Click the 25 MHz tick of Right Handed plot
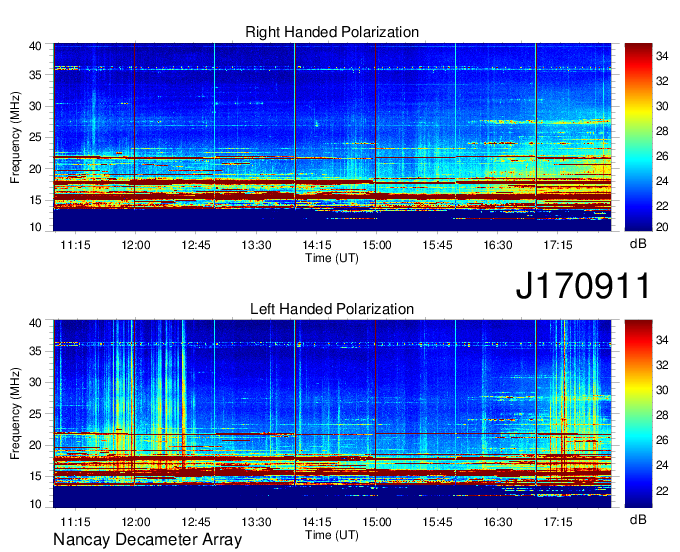Image resolution: width=680 pixels, height=552 pixels. click(x=36, y=137)
